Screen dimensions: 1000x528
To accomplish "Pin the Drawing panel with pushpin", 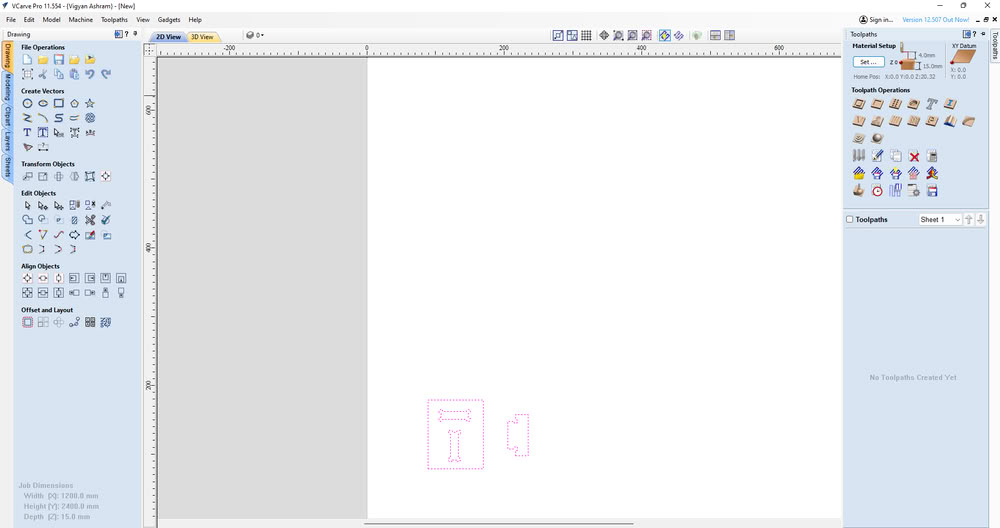I will [x=135, y=34].
